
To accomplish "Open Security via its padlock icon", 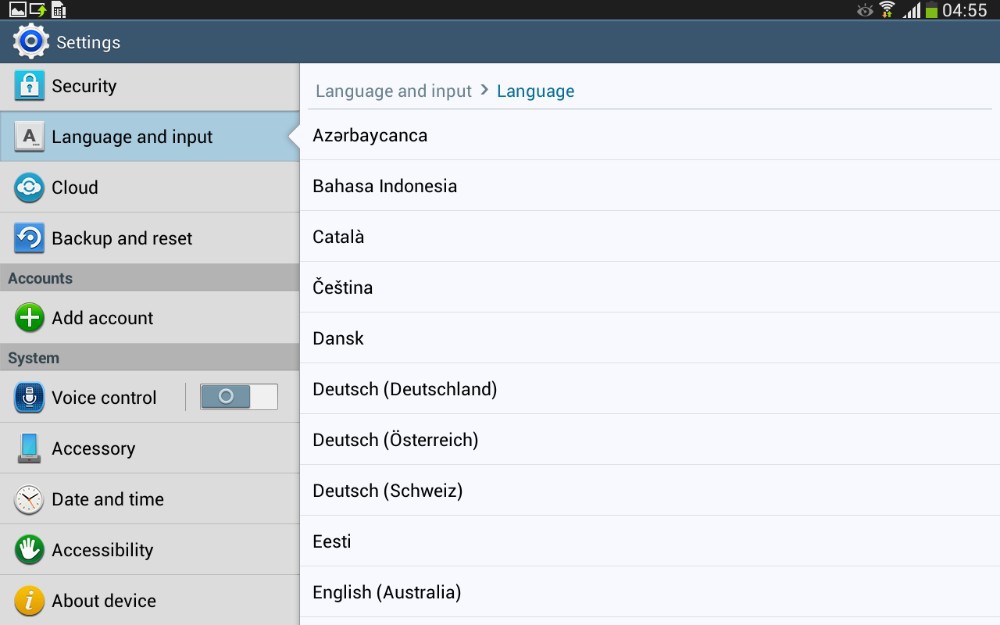I will [x=29, y=86].
